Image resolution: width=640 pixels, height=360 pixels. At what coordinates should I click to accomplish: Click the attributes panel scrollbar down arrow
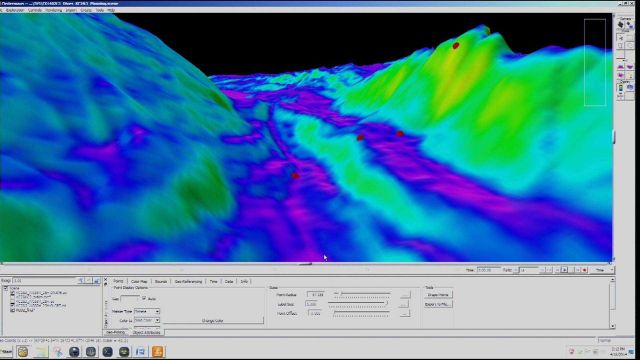click(x=613, y=326)
